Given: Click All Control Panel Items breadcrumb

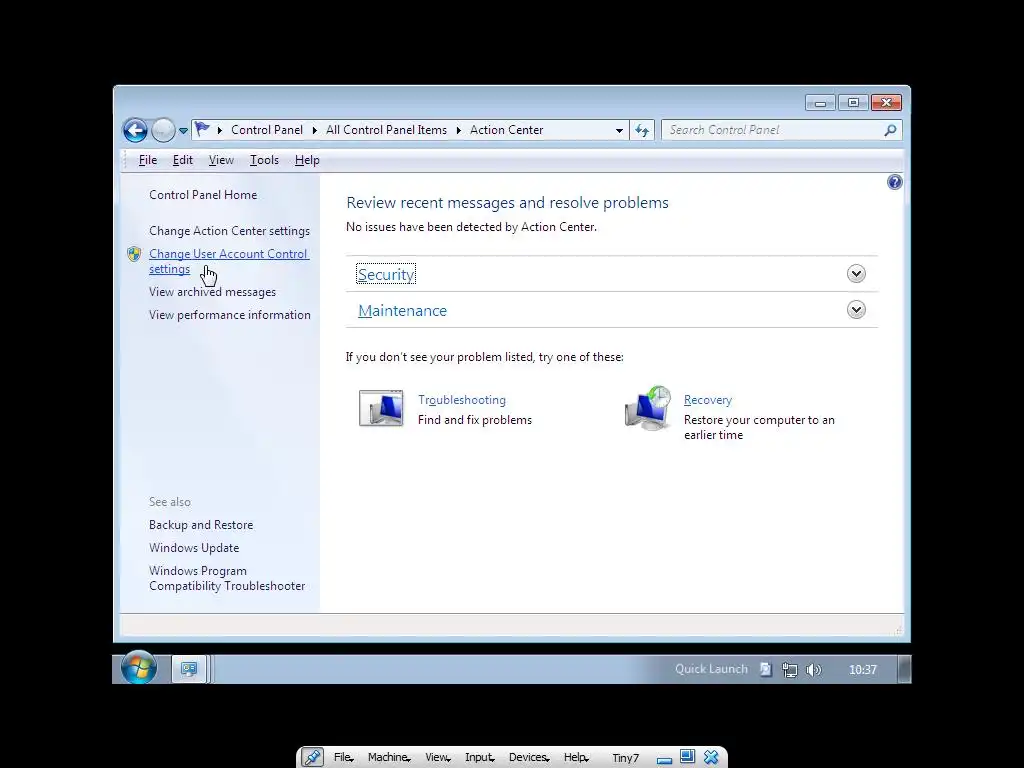Looking at the screenshot, I should point(387,130).
